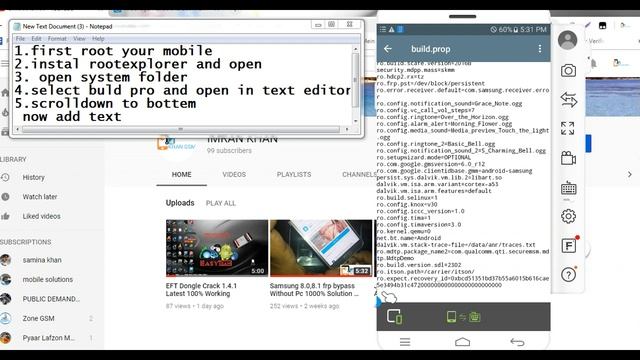Click Notepad's vertical scrollbar down arrow
Image resolution: width=640 pixels, height=360 pixels.
(x=356, y=121)
